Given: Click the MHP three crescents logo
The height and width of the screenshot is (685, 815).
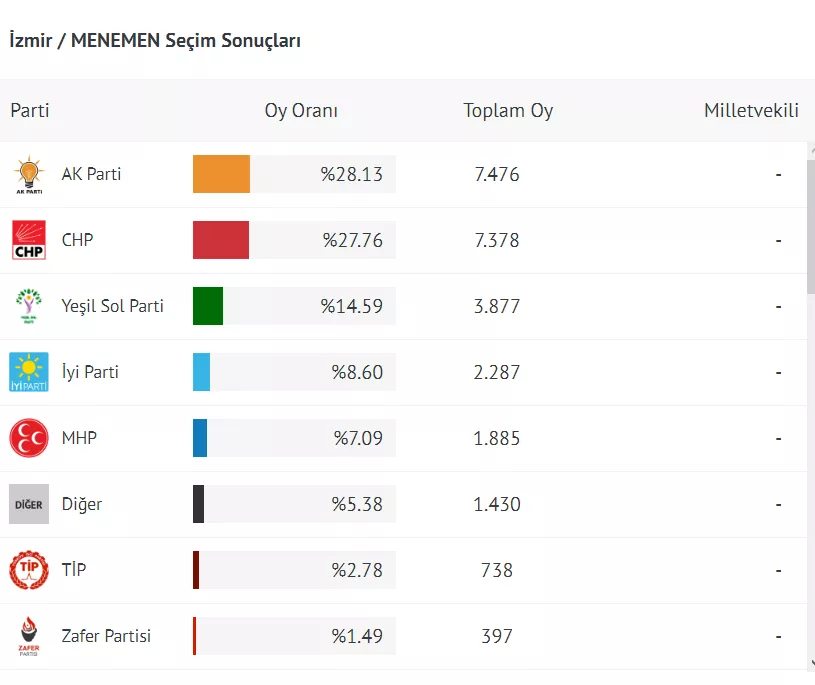Looking at the screenshot, I should 29,438.
